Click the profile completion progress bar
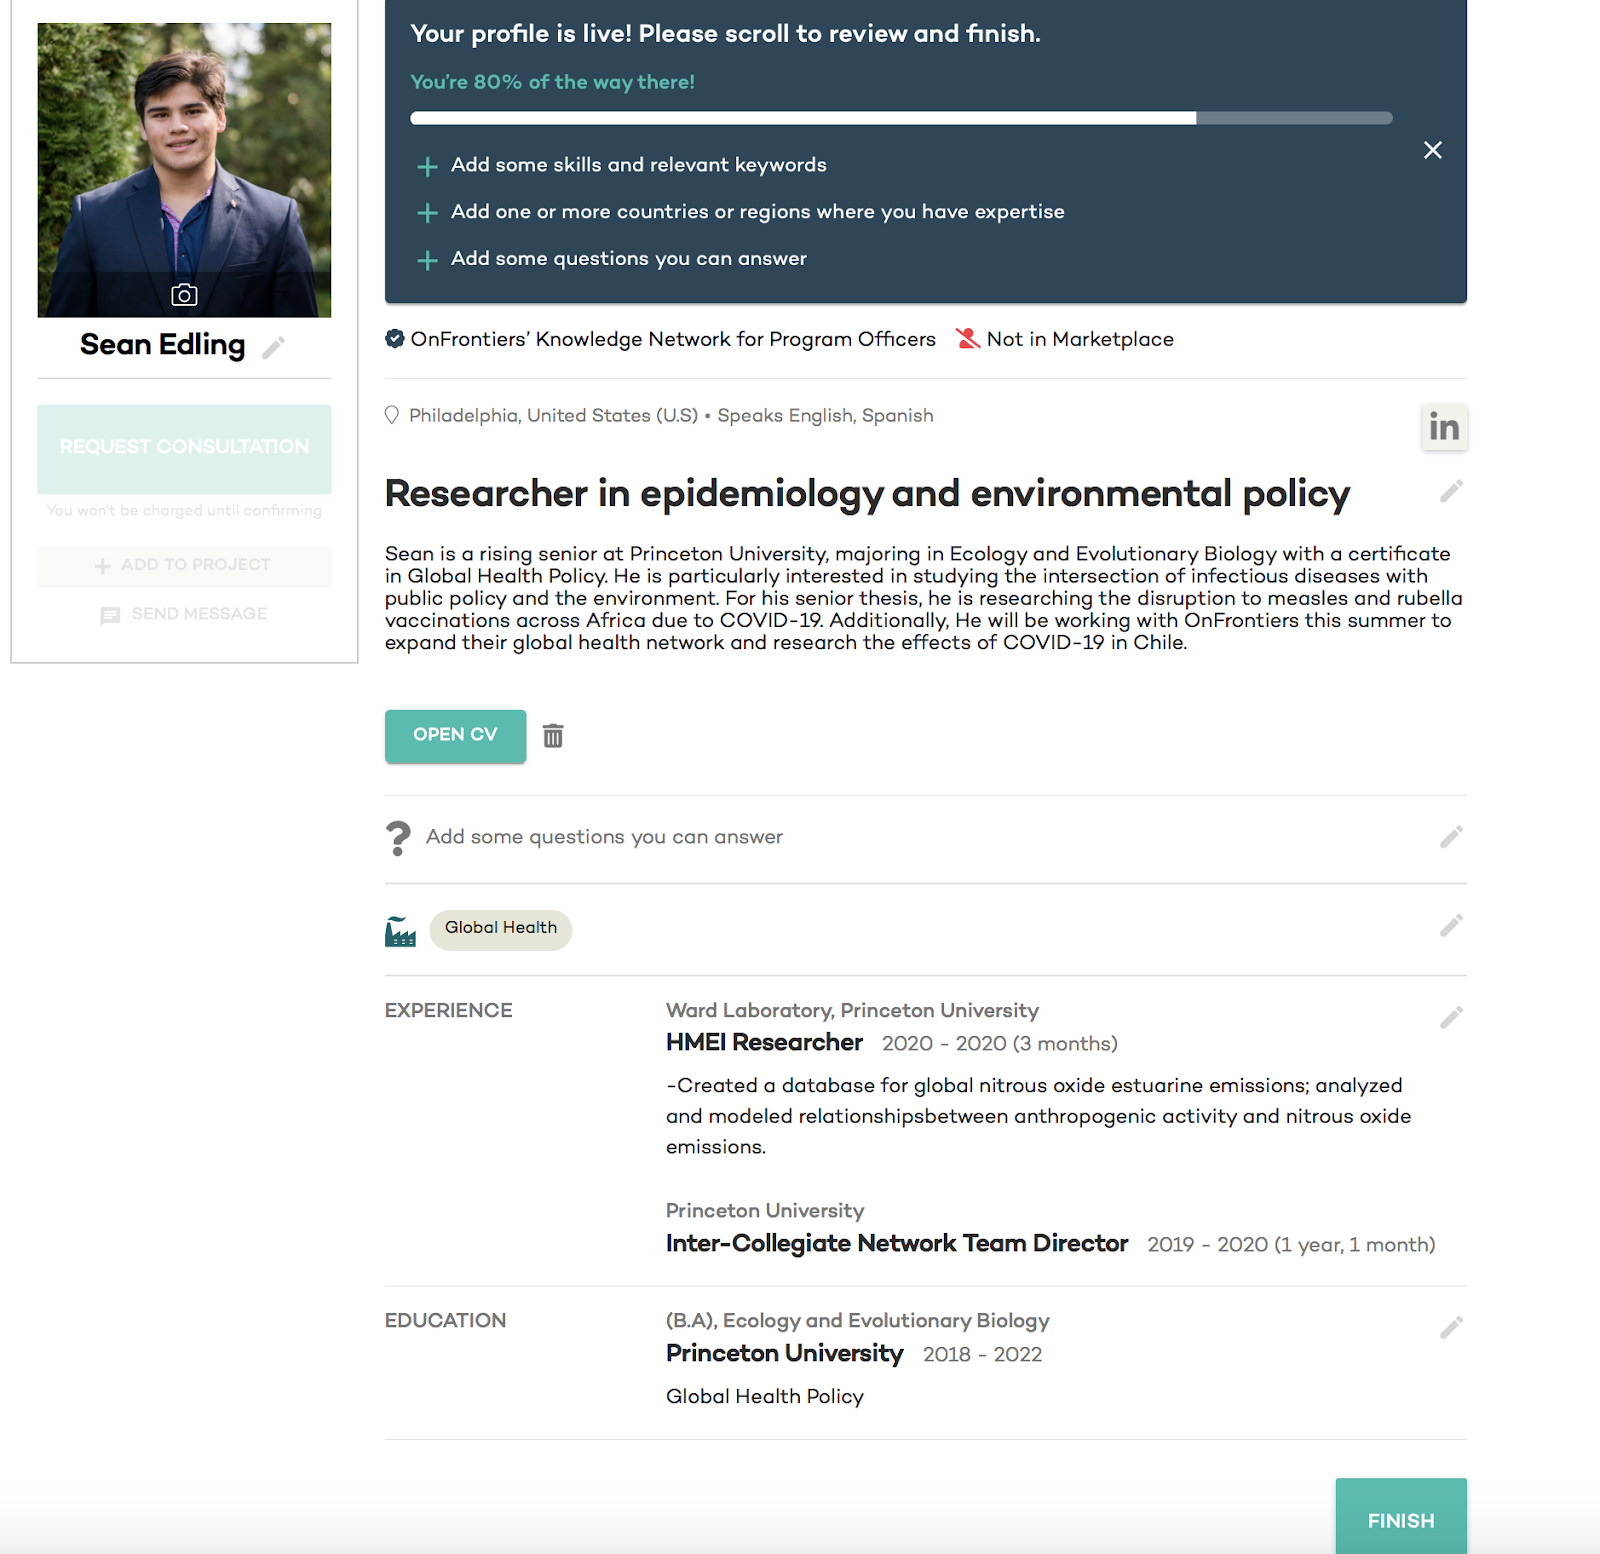Screen dimensions: 1600x1554 (901, 118)
